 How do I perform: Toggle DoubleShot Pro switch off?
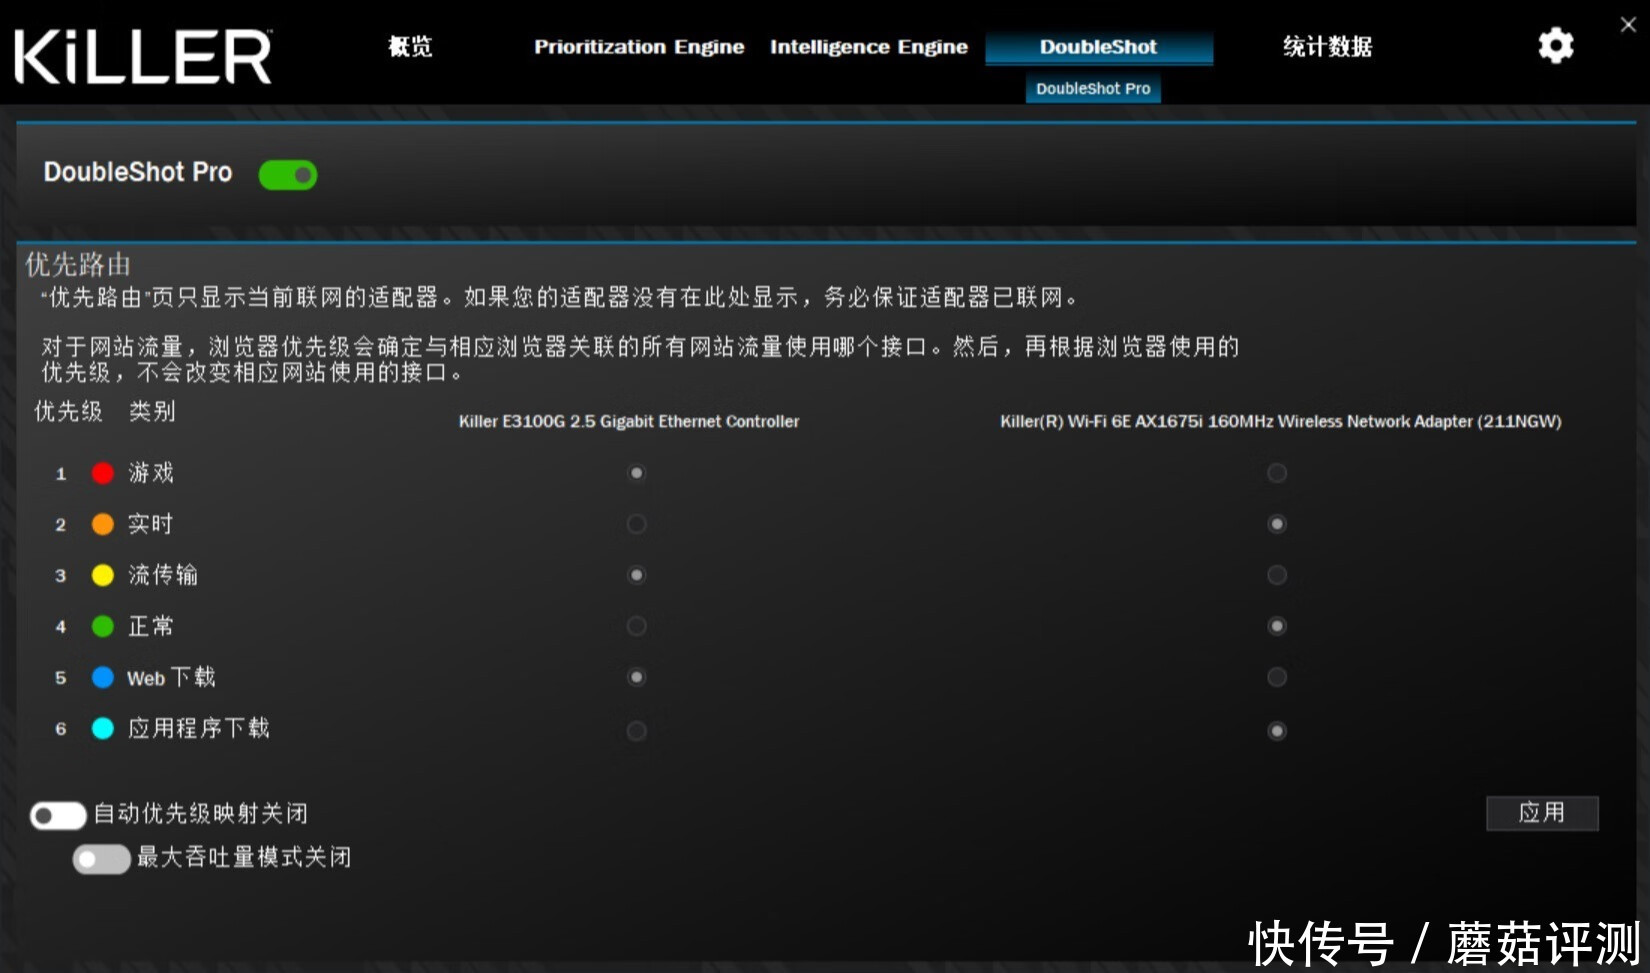[288, 175]
